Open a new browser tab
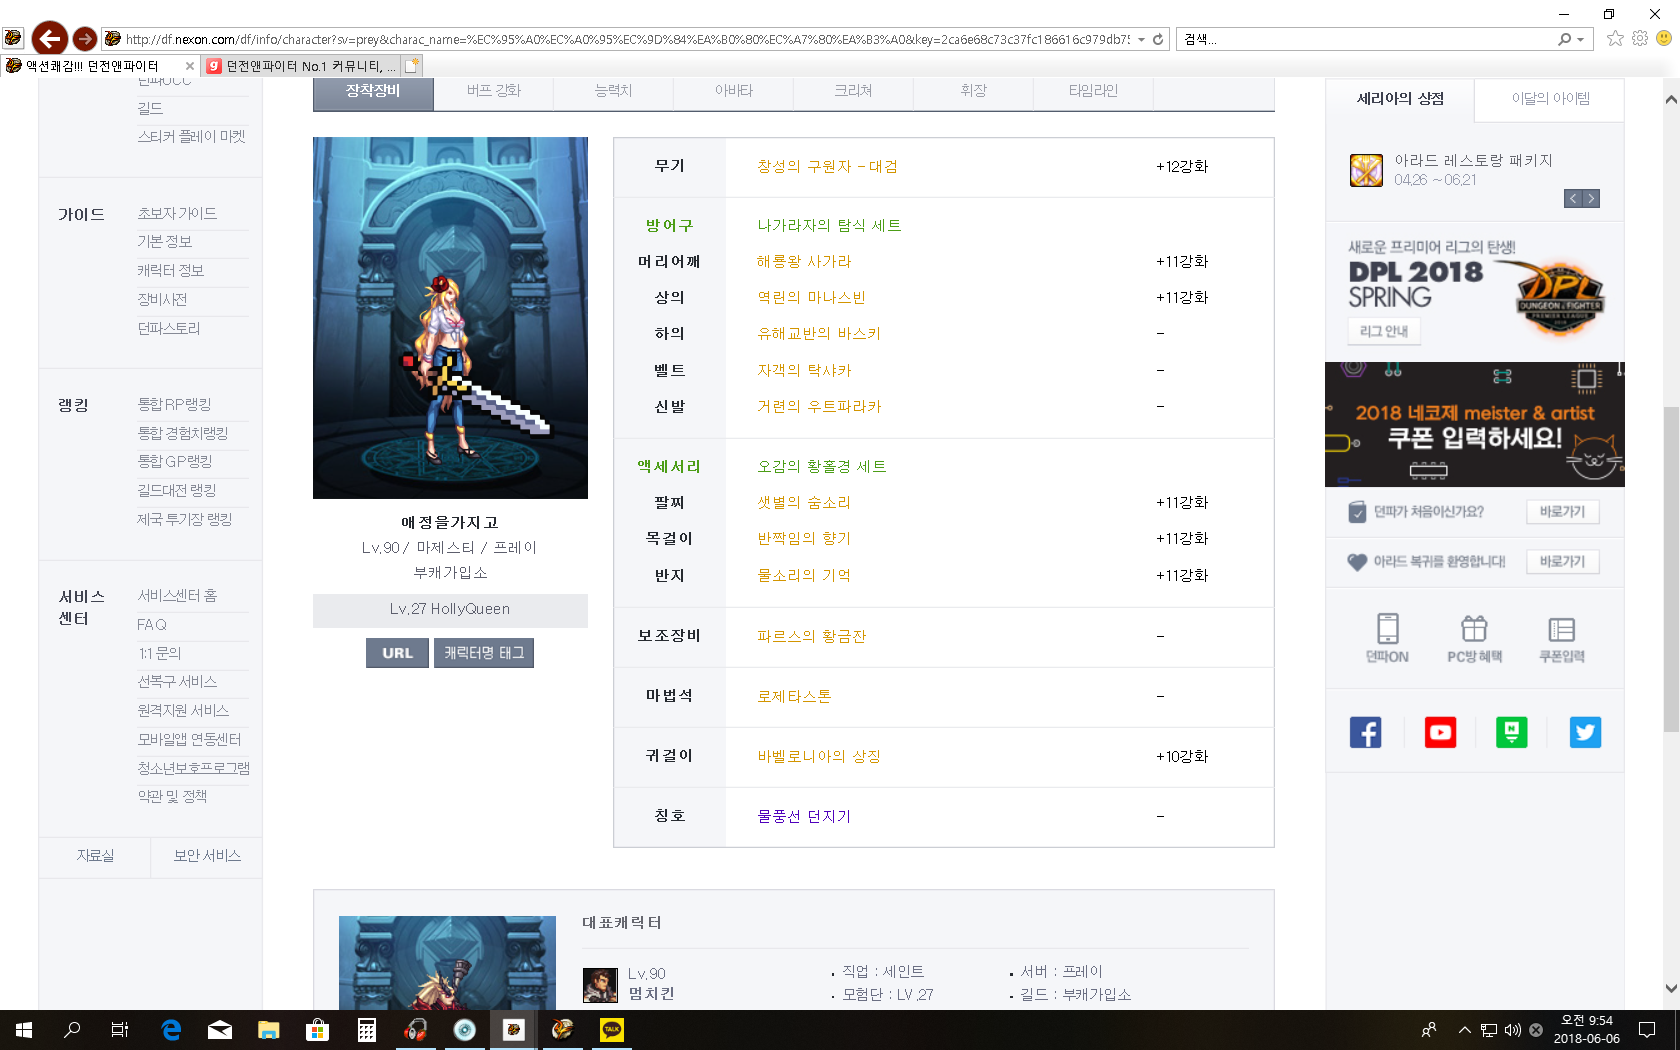This screenshot has width=1680, height=1050. point(412,66)
